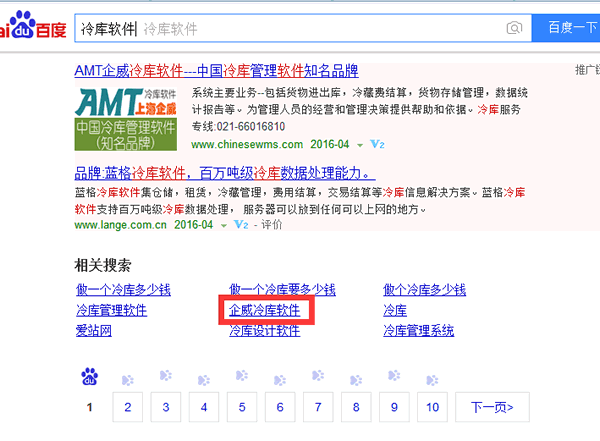
Task: Select related search 企威冷库软件
Action: pyautogui.click(x=264, y=310)
